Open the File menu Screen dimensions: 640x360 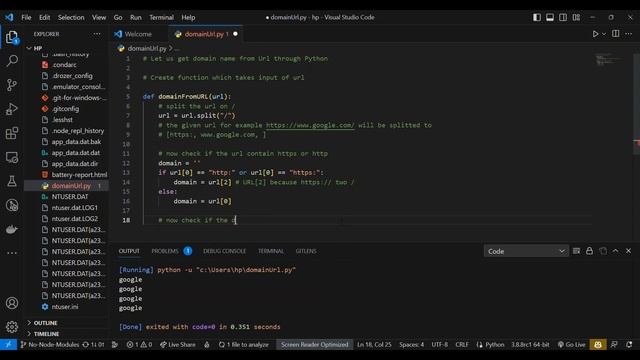[x=26, y=17]
